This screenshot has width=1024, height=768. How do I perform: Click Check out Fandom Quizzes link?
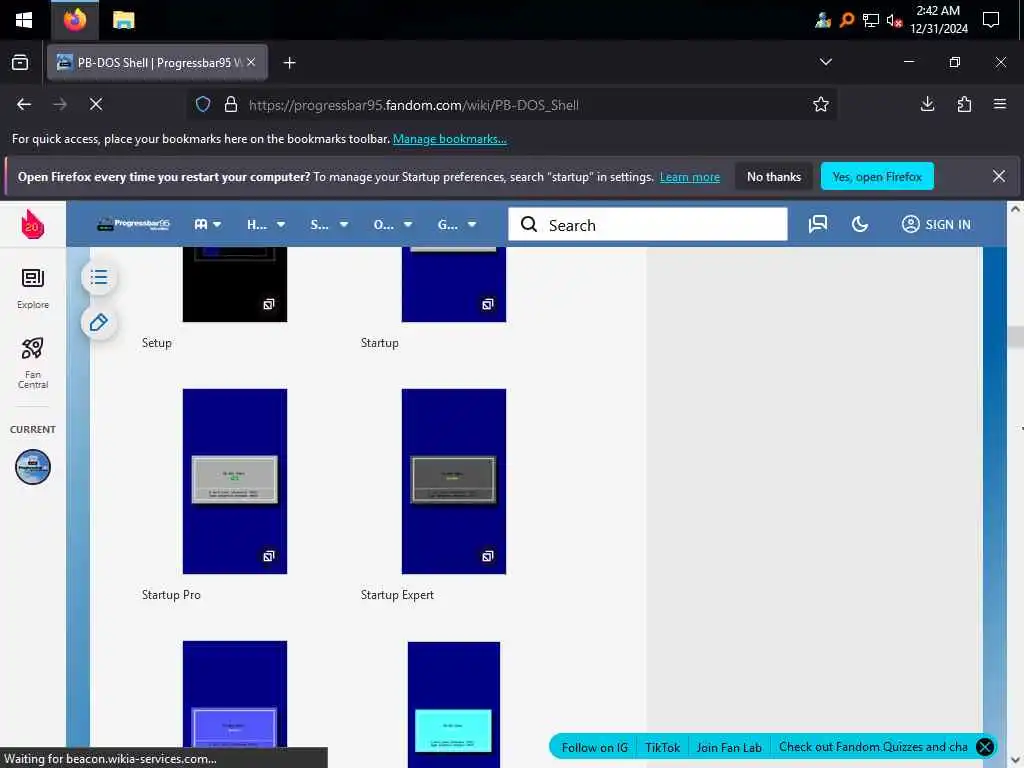pyautogui.click(x=872, y=746)
